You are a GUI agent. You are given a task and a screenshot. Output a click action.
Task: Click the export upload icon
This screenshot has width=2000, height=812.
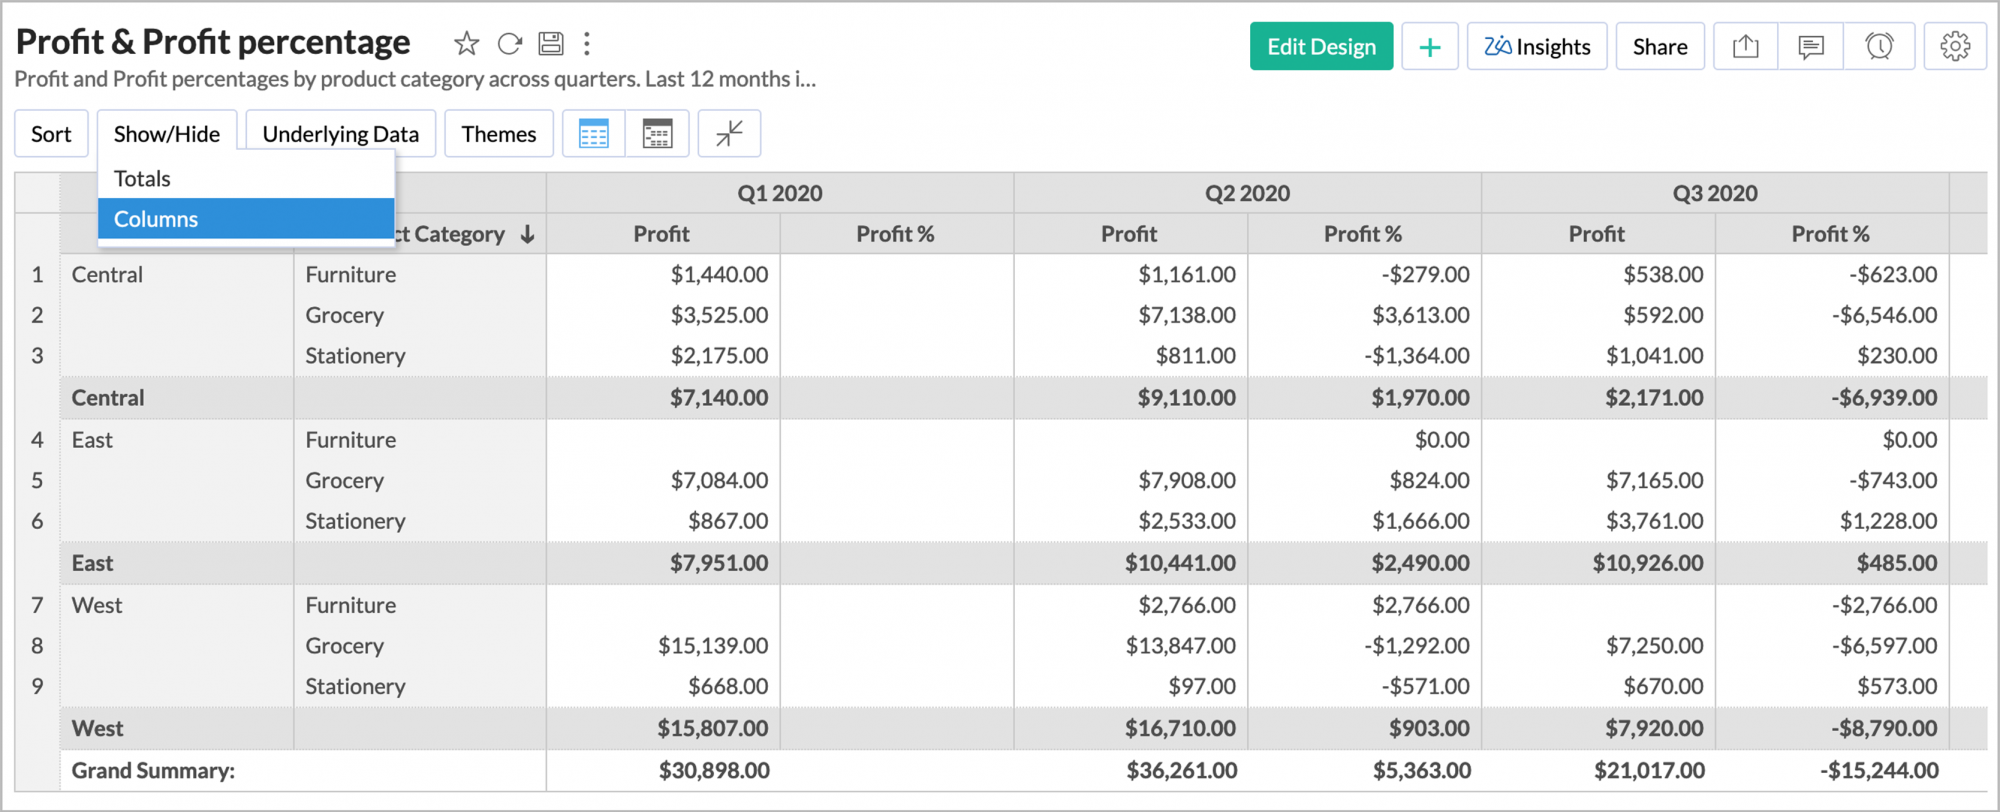pyautogui.click(x=1745, y=47)
